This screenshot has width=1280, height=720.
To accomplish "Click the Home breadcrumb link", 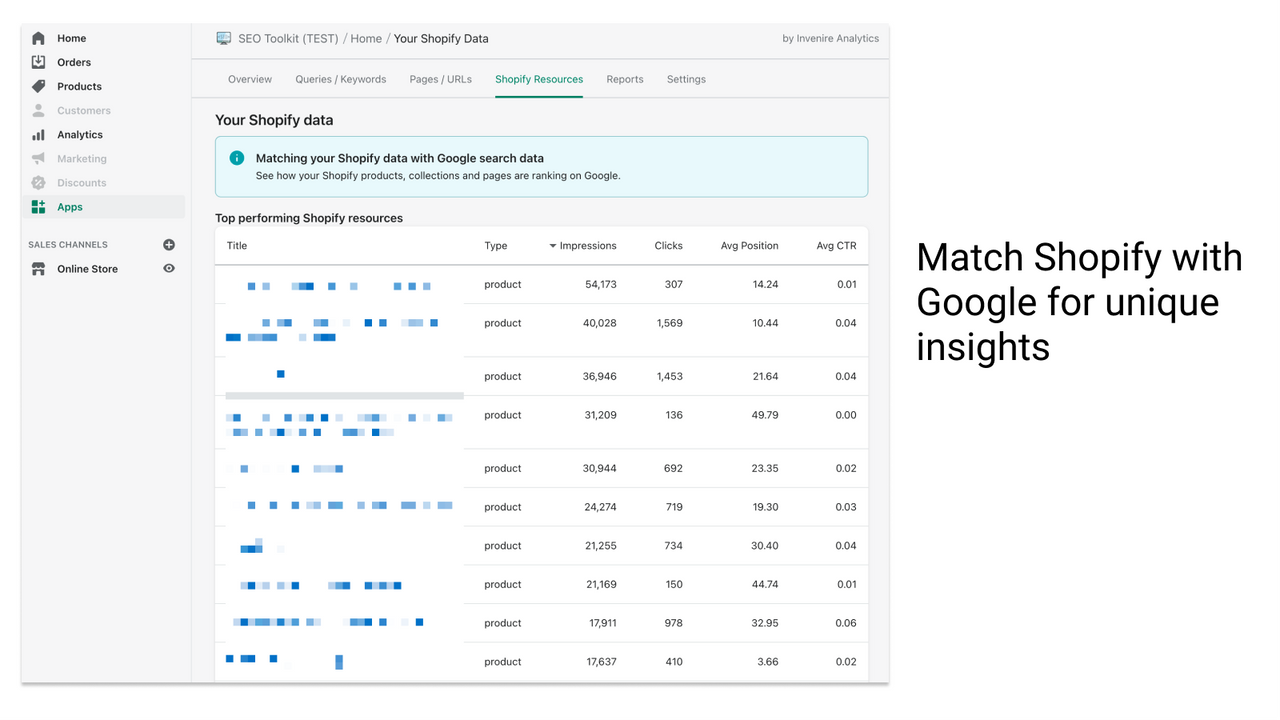I will tap(366, 38).
